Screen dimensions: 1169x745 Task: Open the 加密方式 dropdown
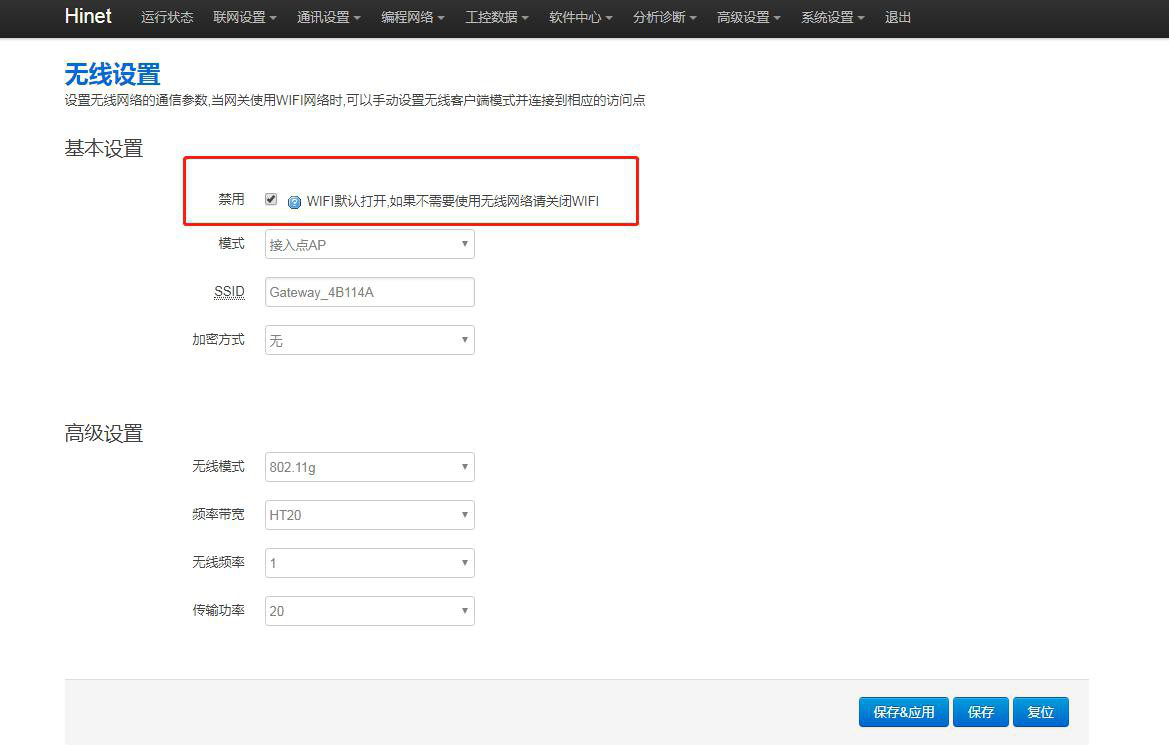pos(369,340)
